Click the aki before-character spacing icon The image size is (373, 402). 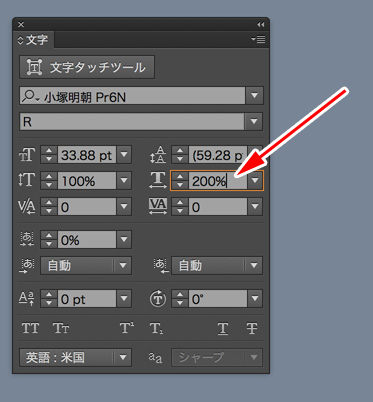[27, 266]
